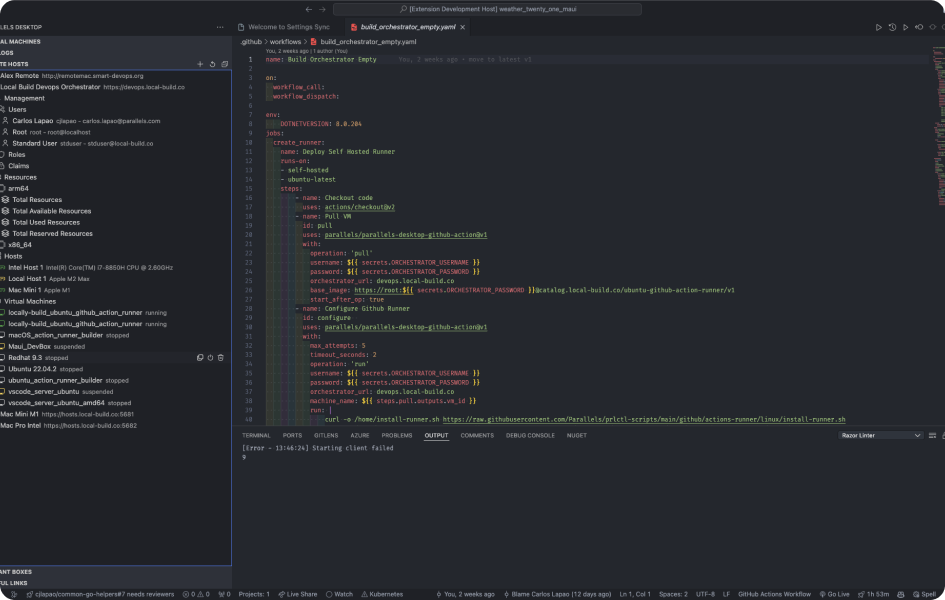Toggle Watch mode in the status bar
945x600 pixels.
pyautogui.click(x=340, y=593)
